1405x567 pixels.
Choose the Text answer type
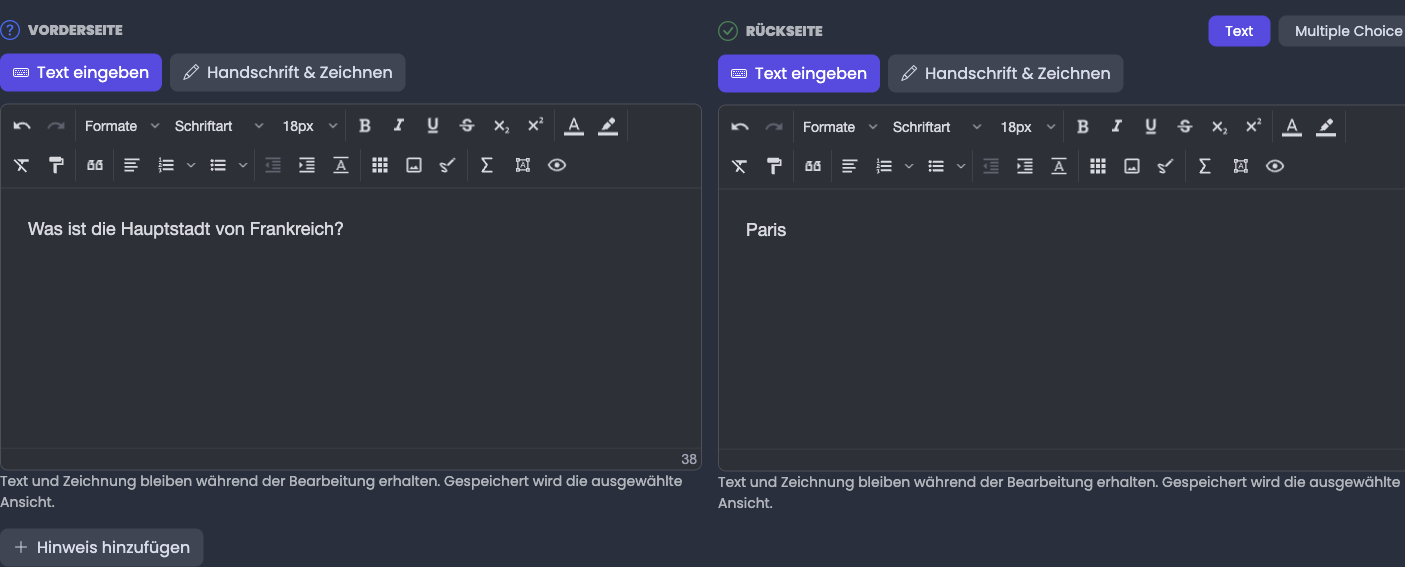[1239, 31]
